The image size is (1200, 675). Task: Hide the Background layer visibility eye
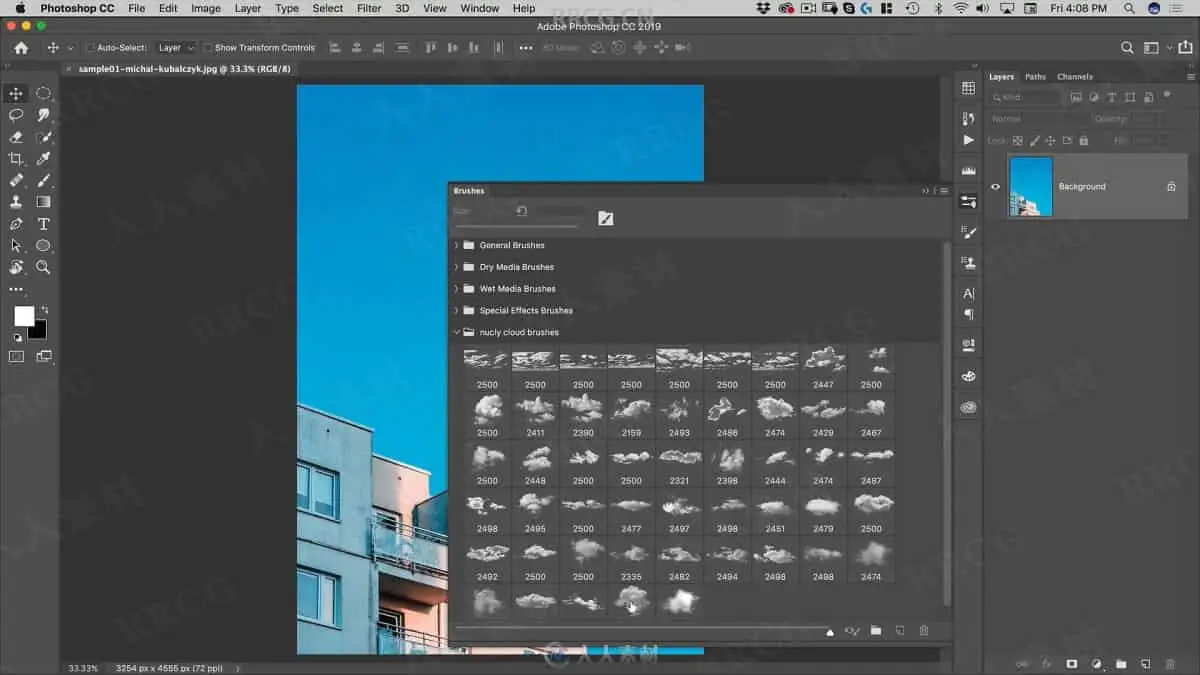pos(995,186)
